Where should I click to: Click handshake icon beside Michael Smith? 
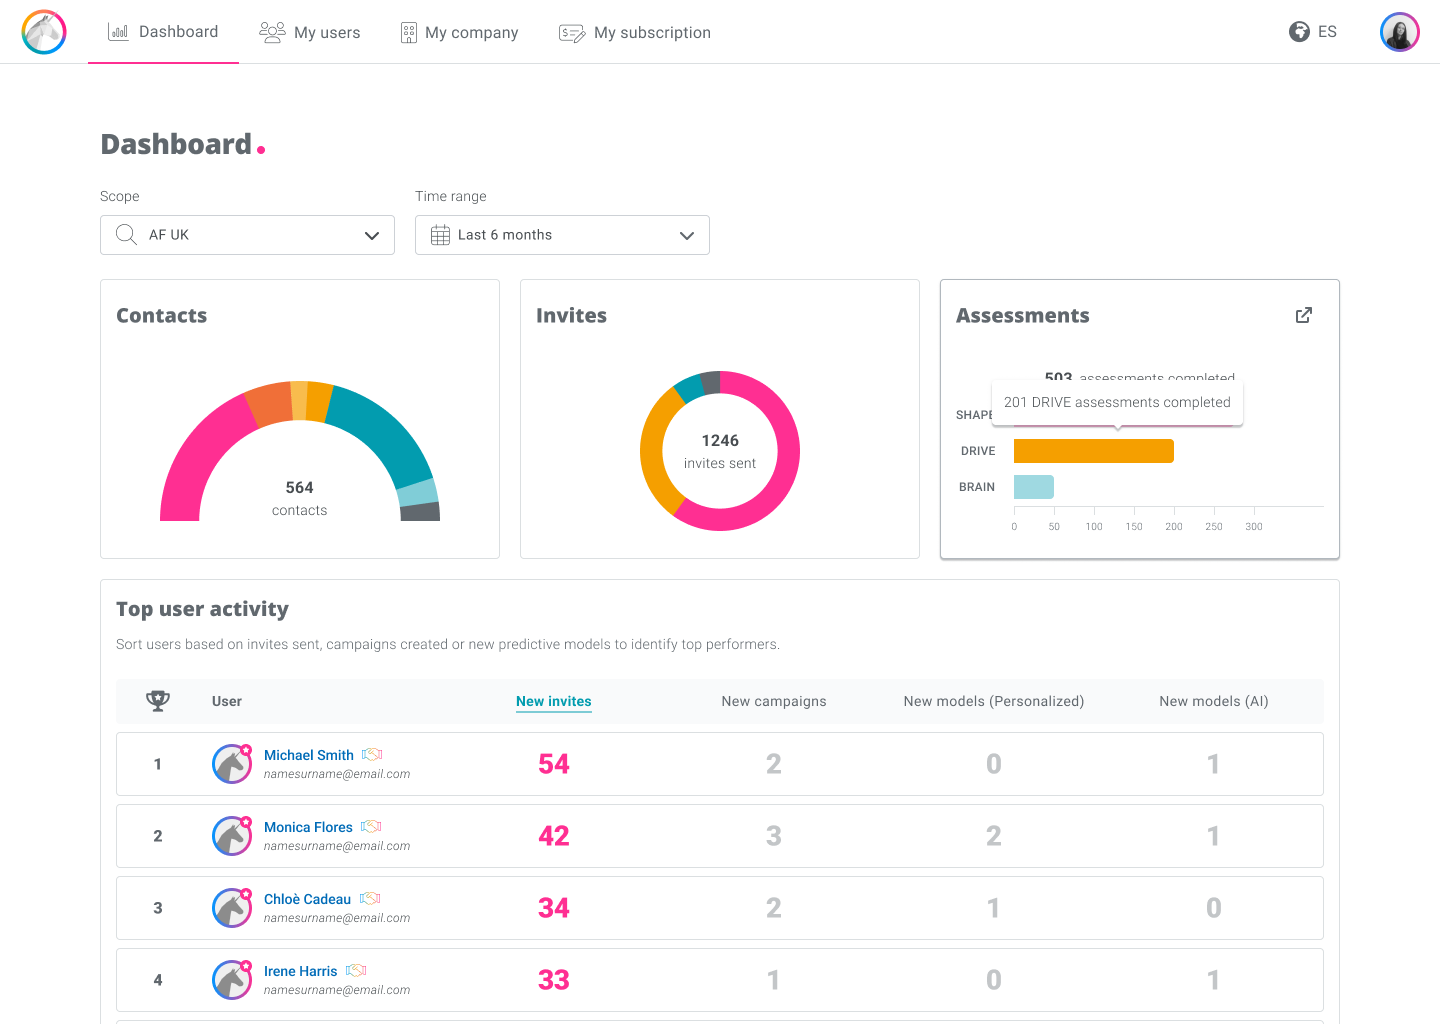[372, 755]
